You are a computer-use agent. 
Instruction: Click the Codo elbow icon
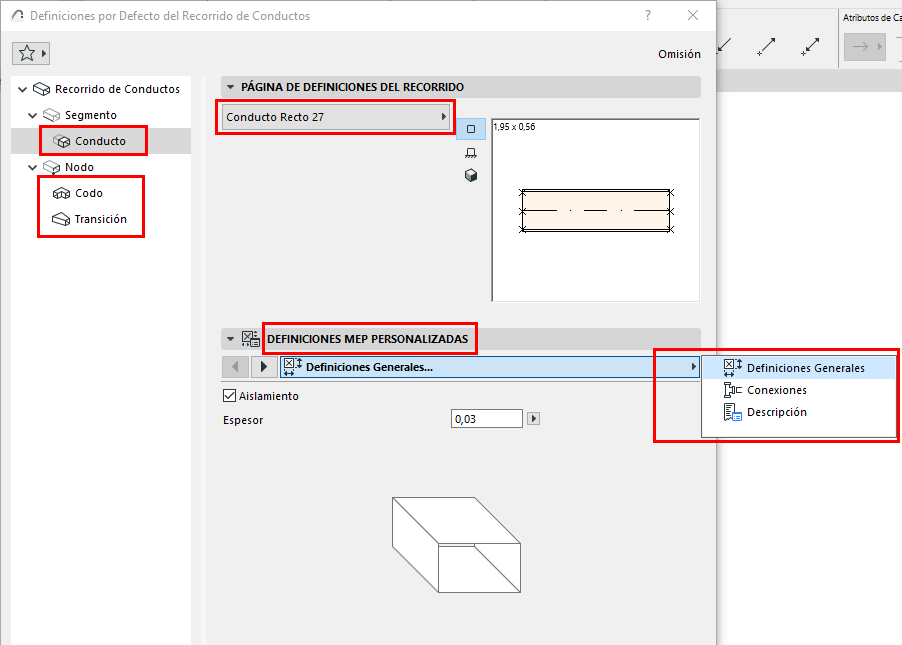(61, 193)
